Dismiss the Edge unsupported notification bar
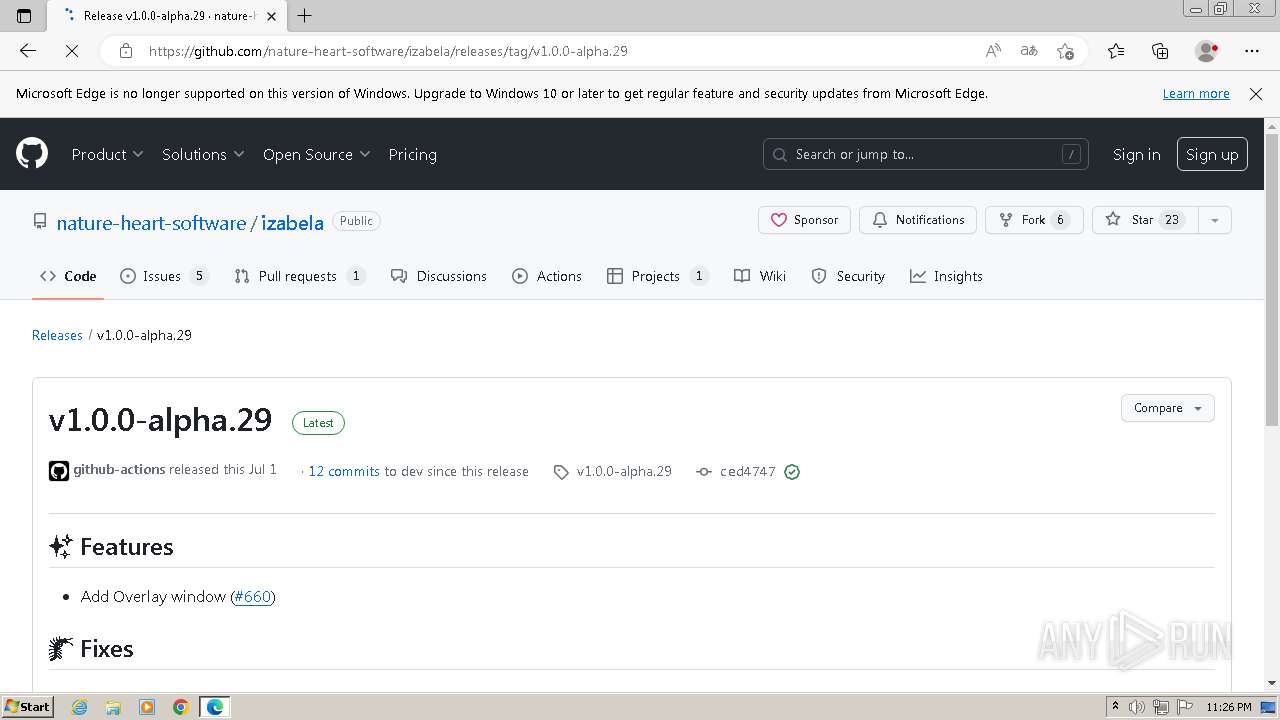 coord(1256,93)
